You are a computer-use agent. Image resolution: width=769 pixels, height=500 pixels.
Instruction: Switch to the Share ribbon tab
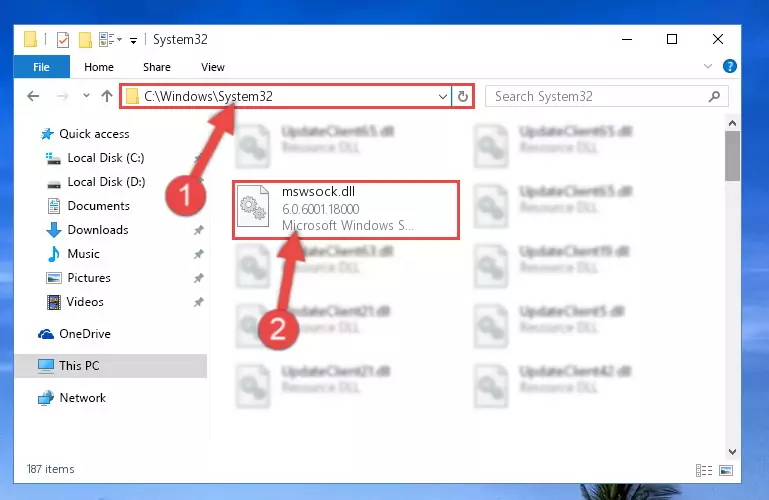[x=157, y=67]
